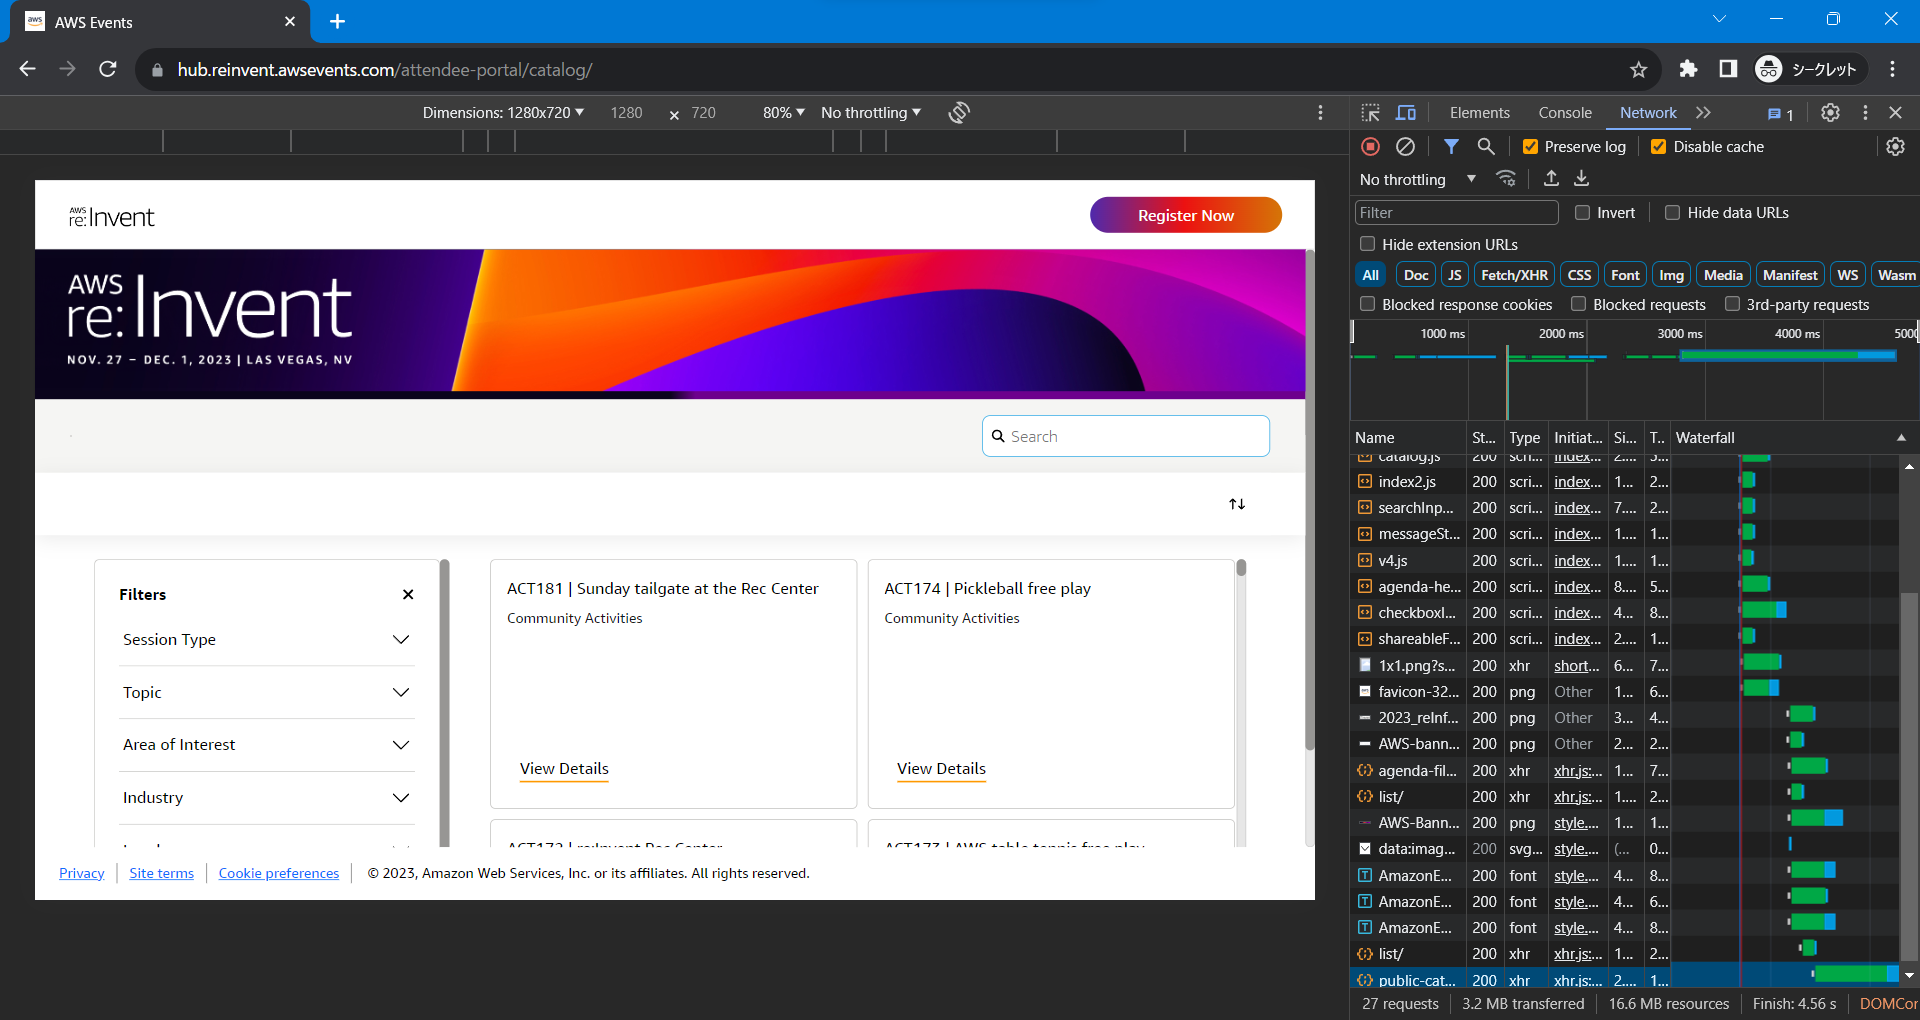Select the Fetch/XHR filter type
The height and width of the screenshot is (1020, 1920).
[x=1513, y=275]
